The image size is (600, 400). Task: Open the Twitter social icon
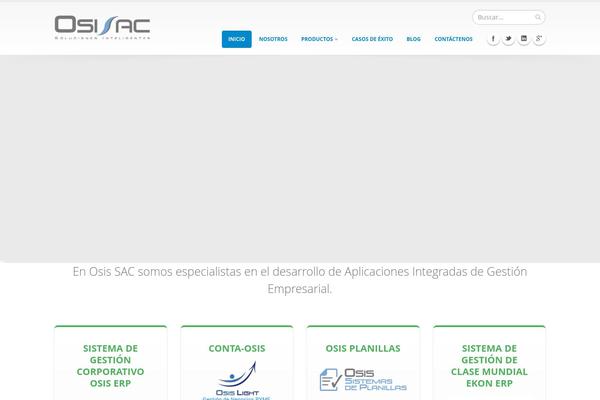point(508,39)
